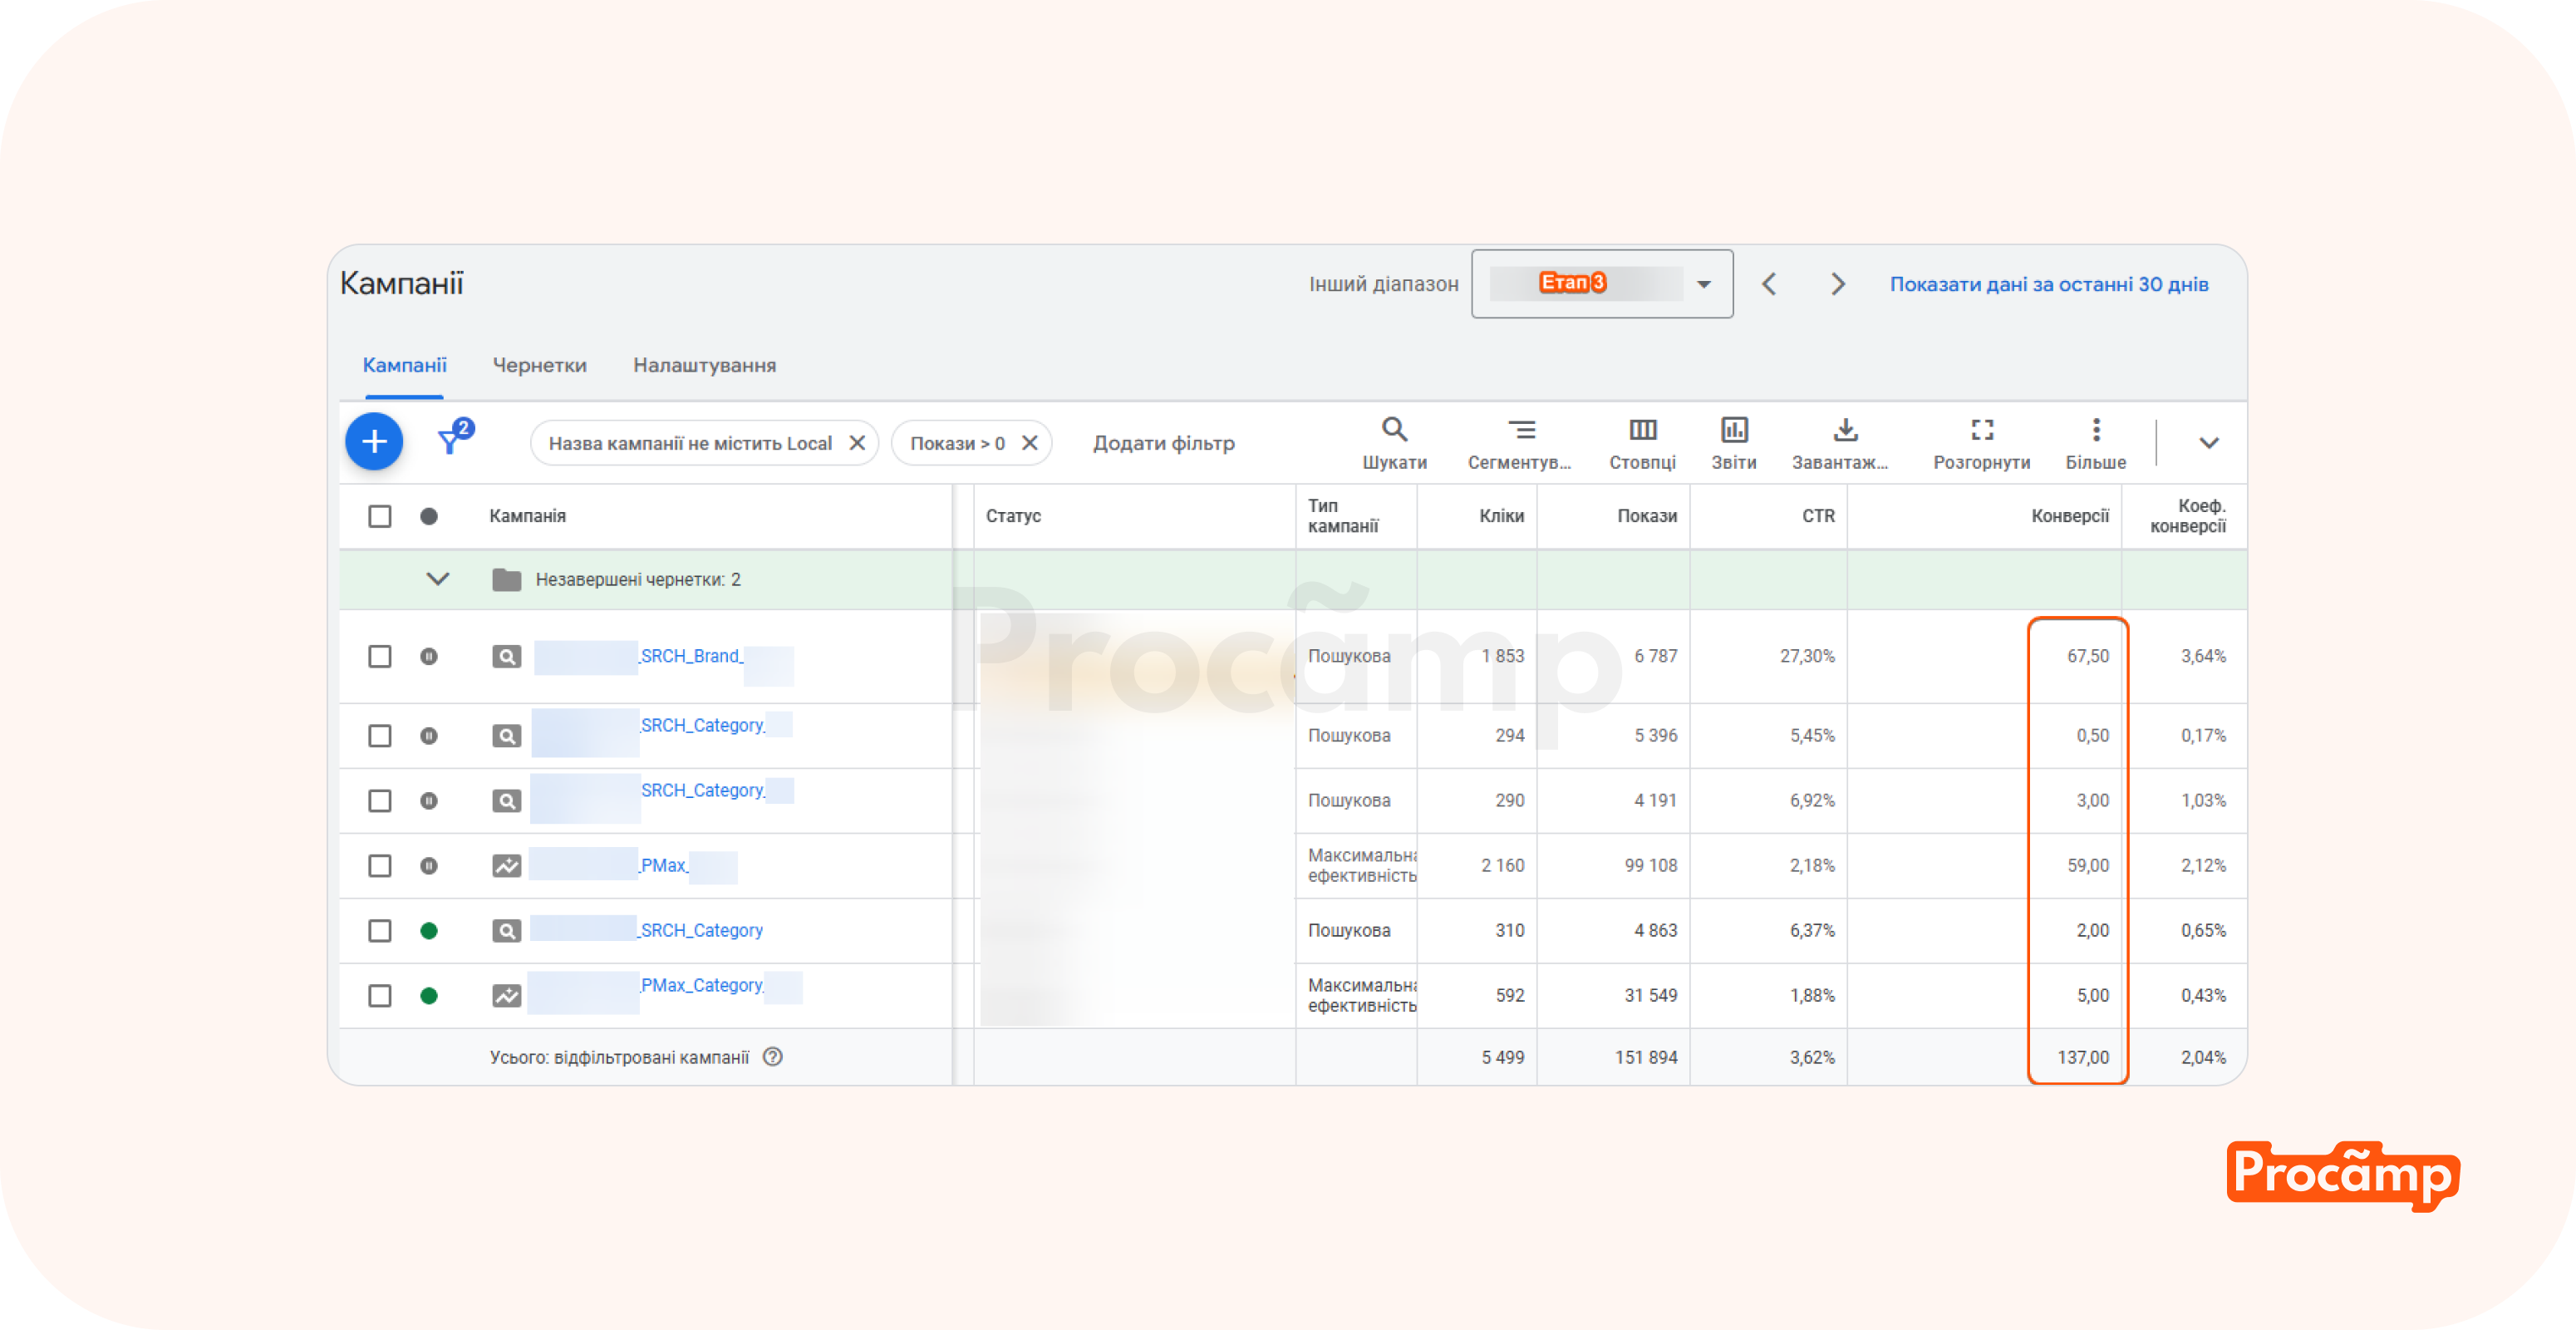The image size is (2576, 1330).
Task: Open the date range dropdown labeled Етап 3
Action: [1602, 284]
